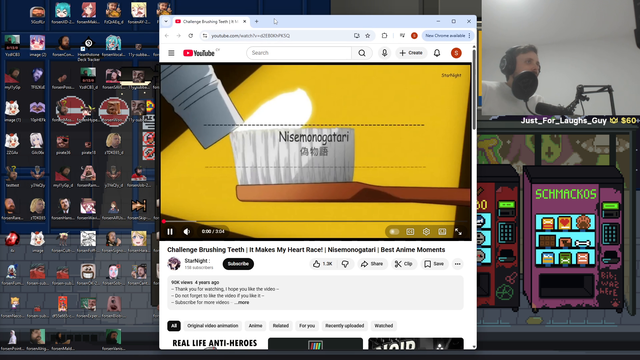Expand the description with ...more
Image resolution: width=640 pixels, height=360 pixels.
242,302
